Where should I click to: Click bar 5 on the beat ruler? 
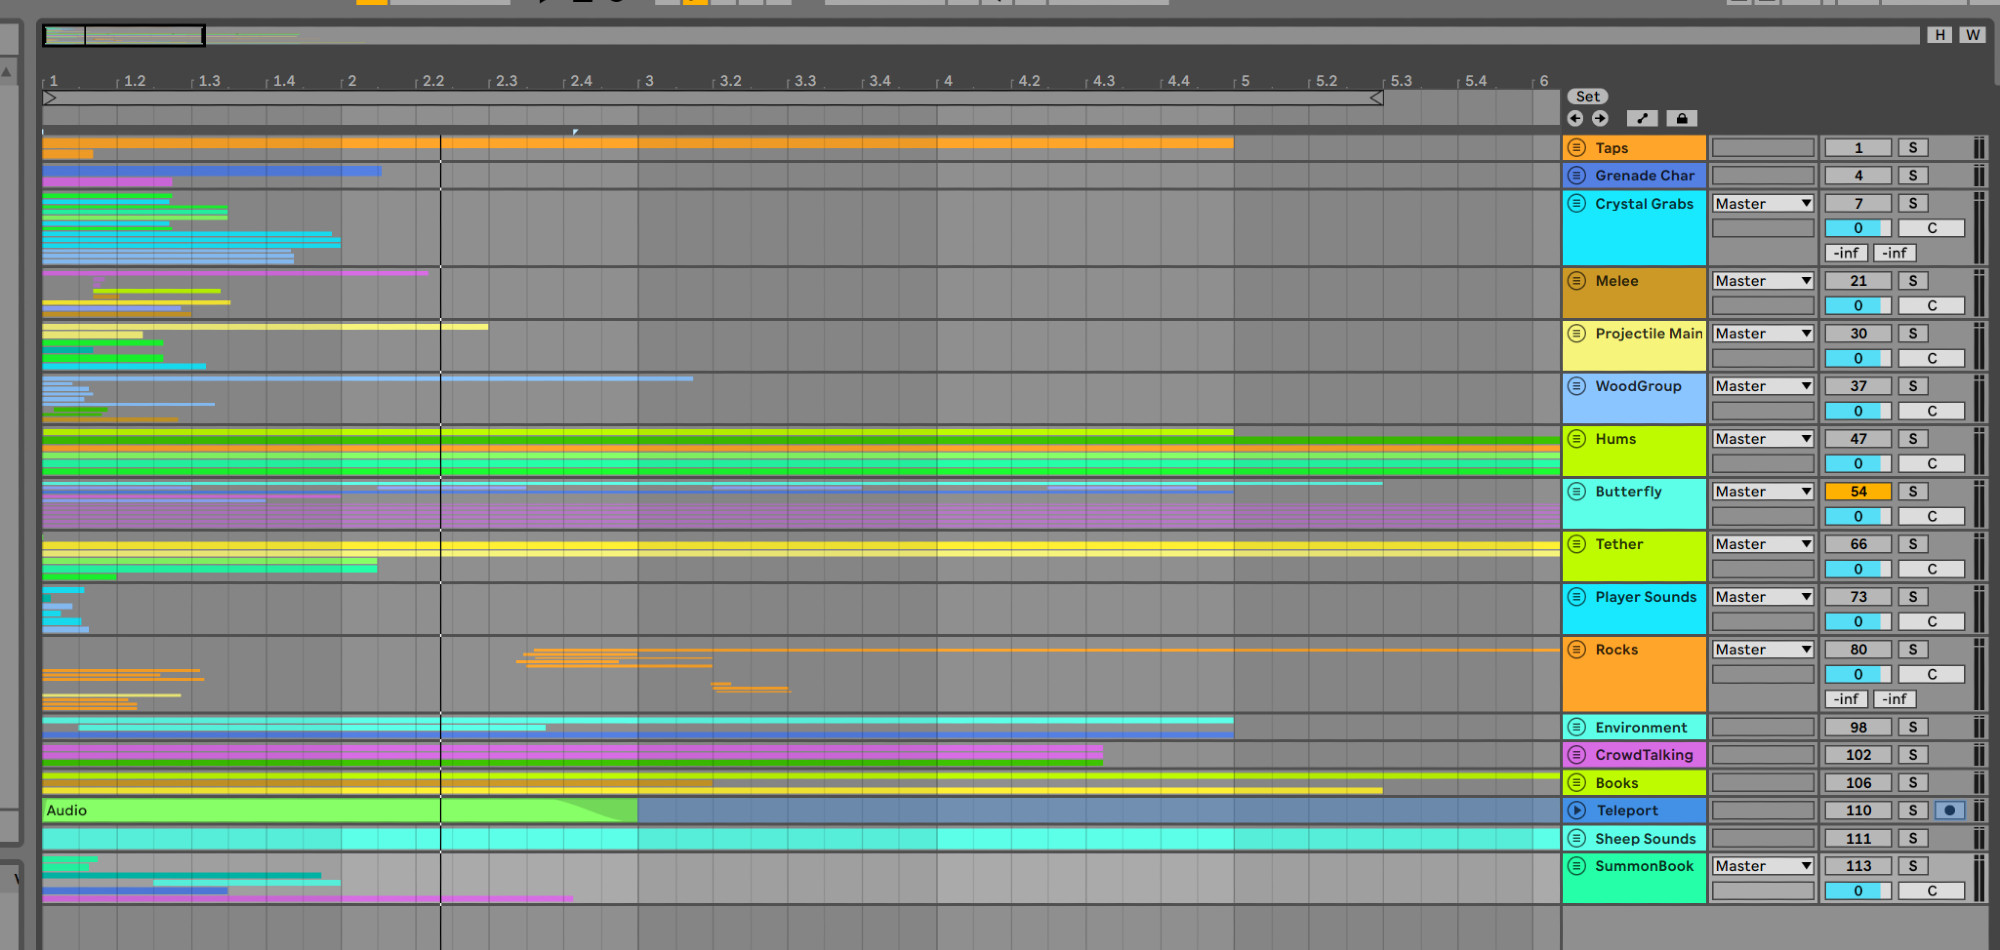pyautogui.click(x=1245, y=81)
